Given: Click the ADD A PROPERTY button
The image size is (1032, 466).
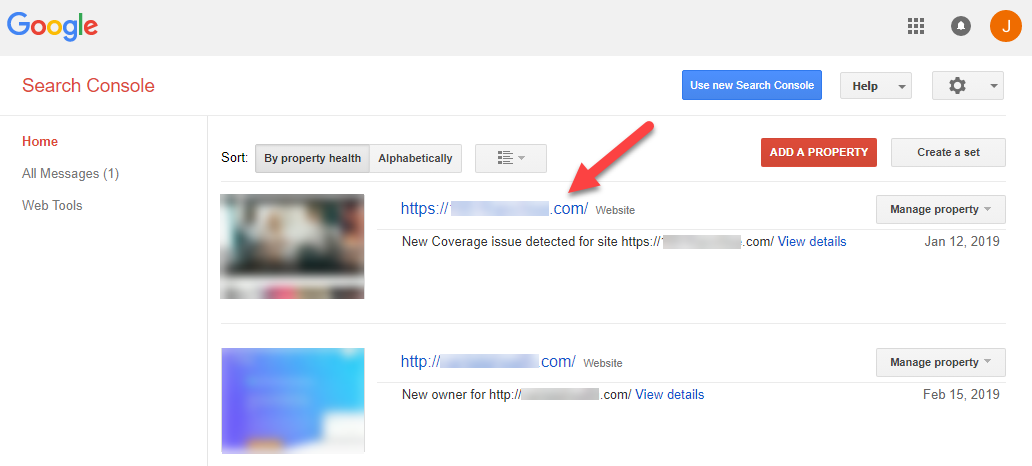Looking at the screenshot, I should tap(819, 152).
